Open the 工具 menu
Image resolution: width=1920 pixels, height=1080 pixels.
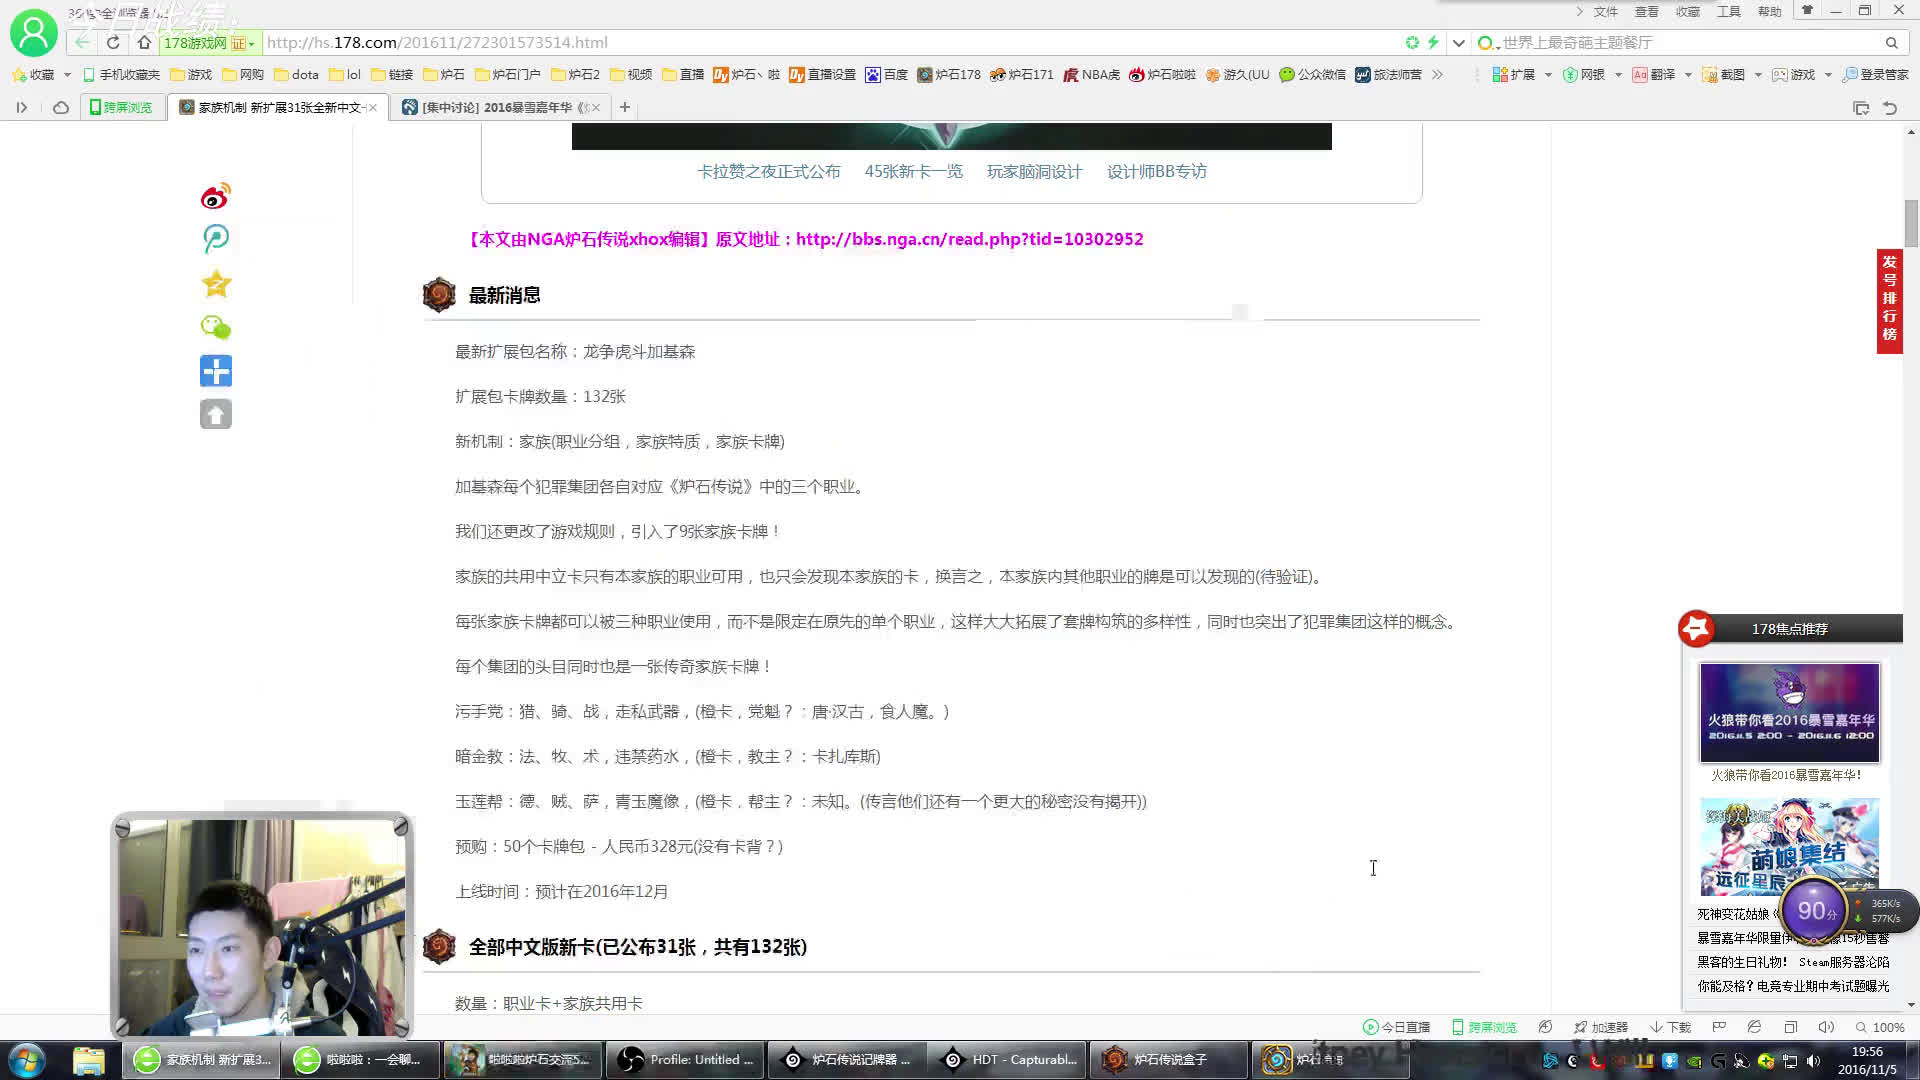(1729, 11)
